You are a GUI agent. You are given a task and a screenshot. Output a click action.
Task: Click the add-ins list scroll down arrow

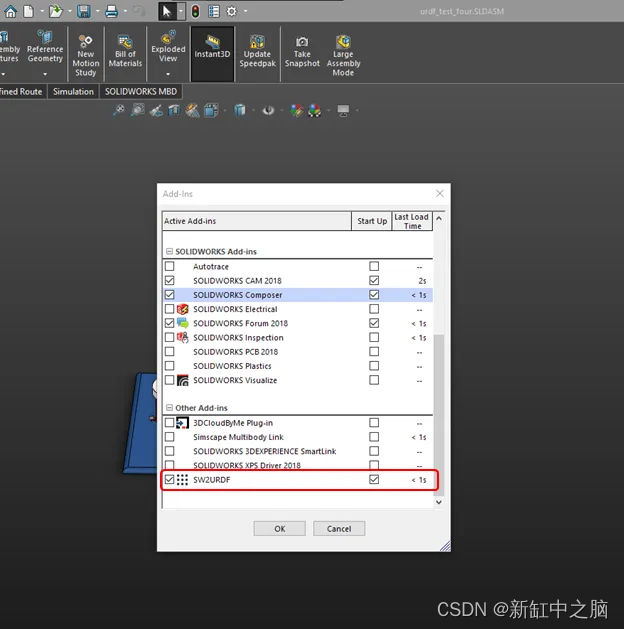pyautogui.click(x=439, y=502)
